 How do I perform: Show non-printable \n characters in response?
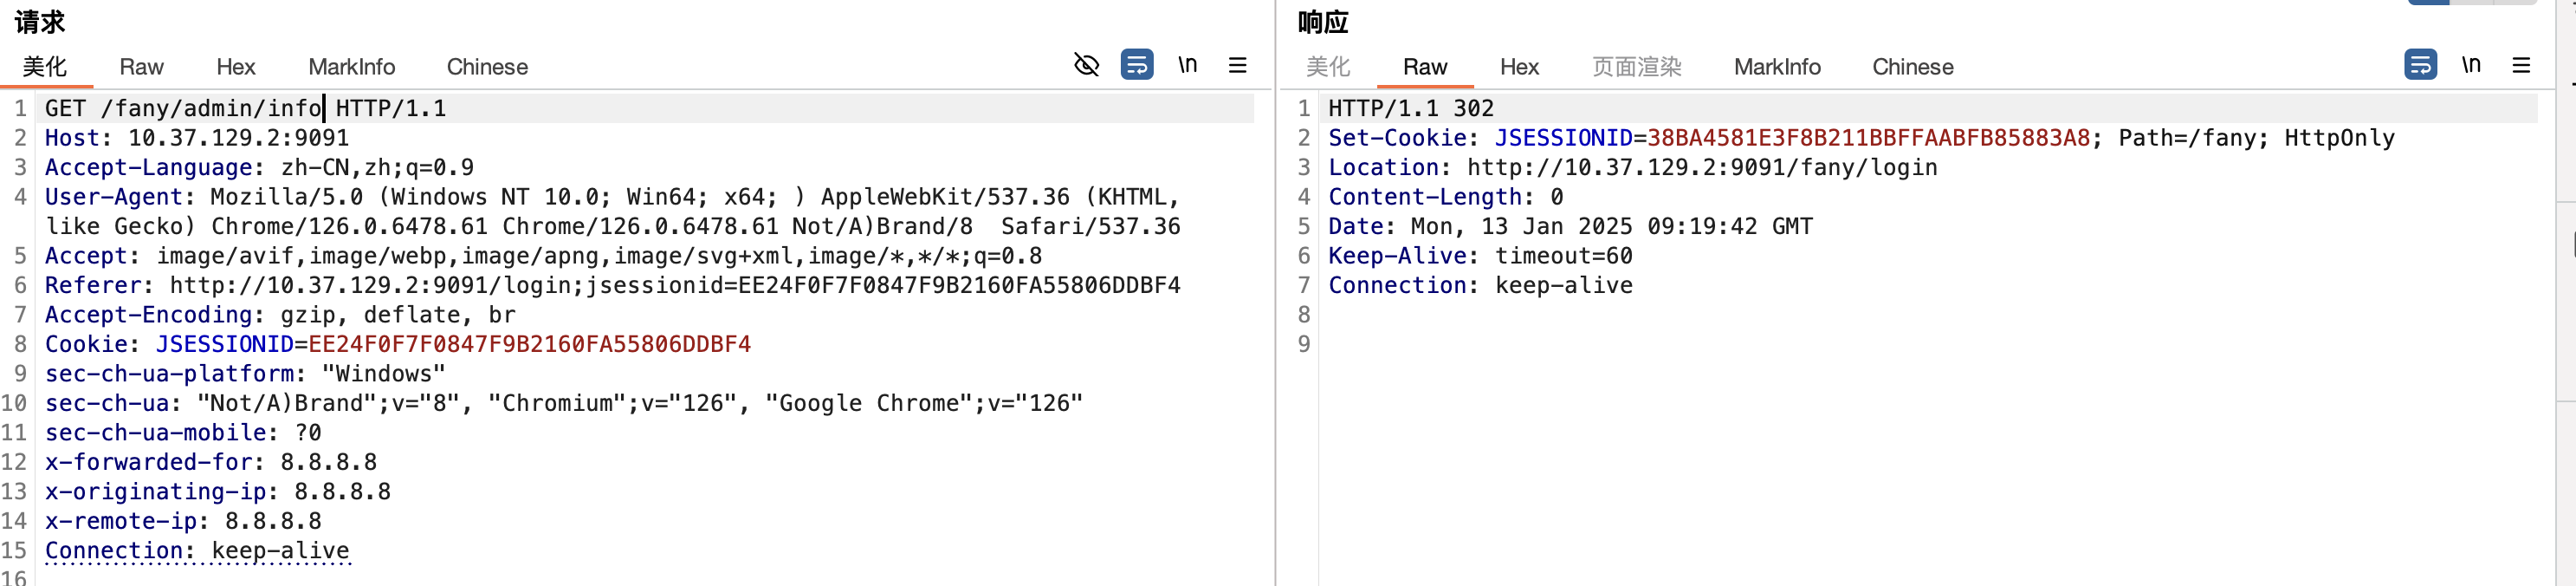(x=2471, y=65)
